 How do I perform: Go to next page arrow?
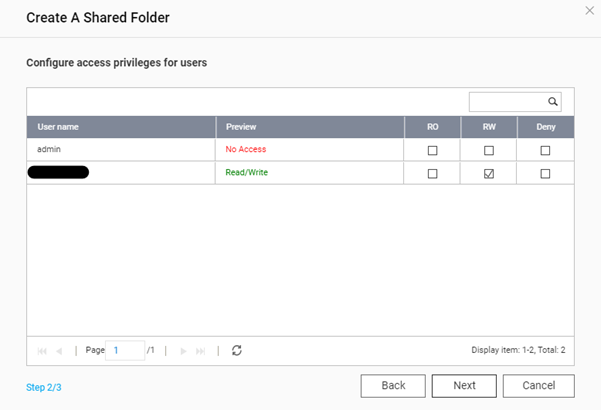(x=183, y=351)
